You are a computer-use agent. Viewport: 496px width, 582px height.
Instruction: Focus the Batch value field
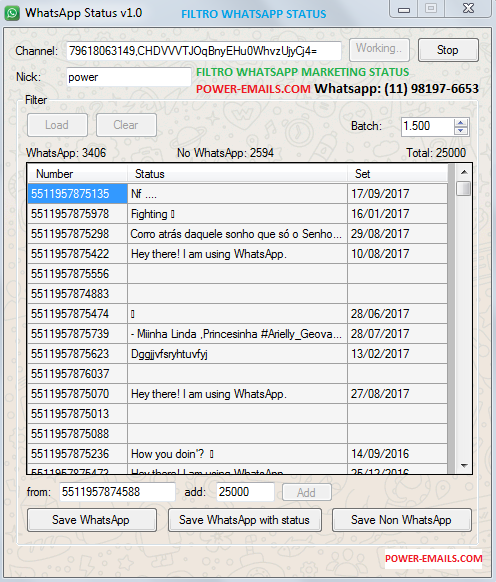(427, 127)
